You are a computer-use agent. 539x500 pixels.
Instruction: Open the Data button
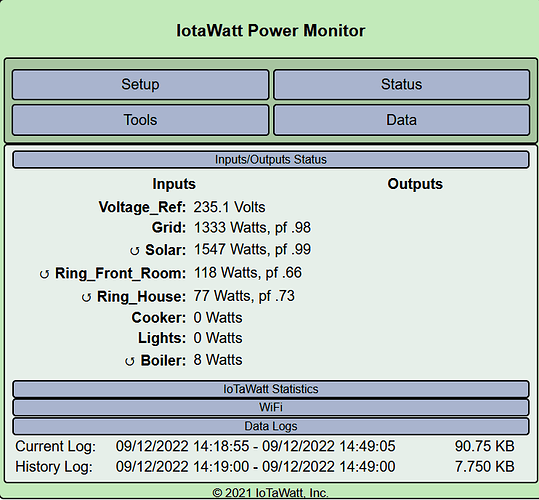(x=402, y=120)
